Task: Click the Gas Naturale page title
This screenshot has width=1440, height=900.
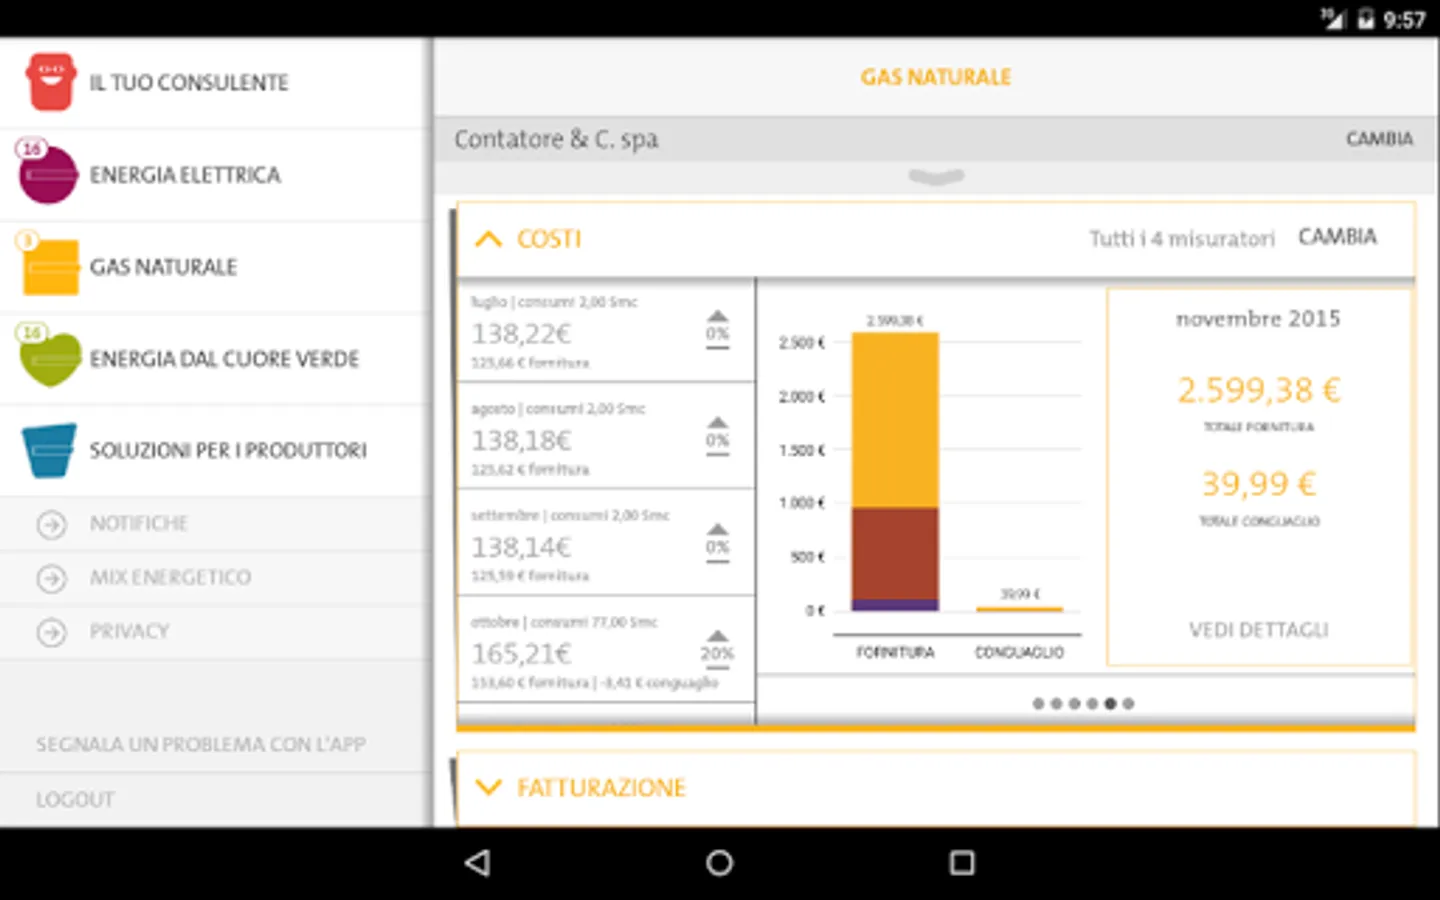Action: point(936,77)
